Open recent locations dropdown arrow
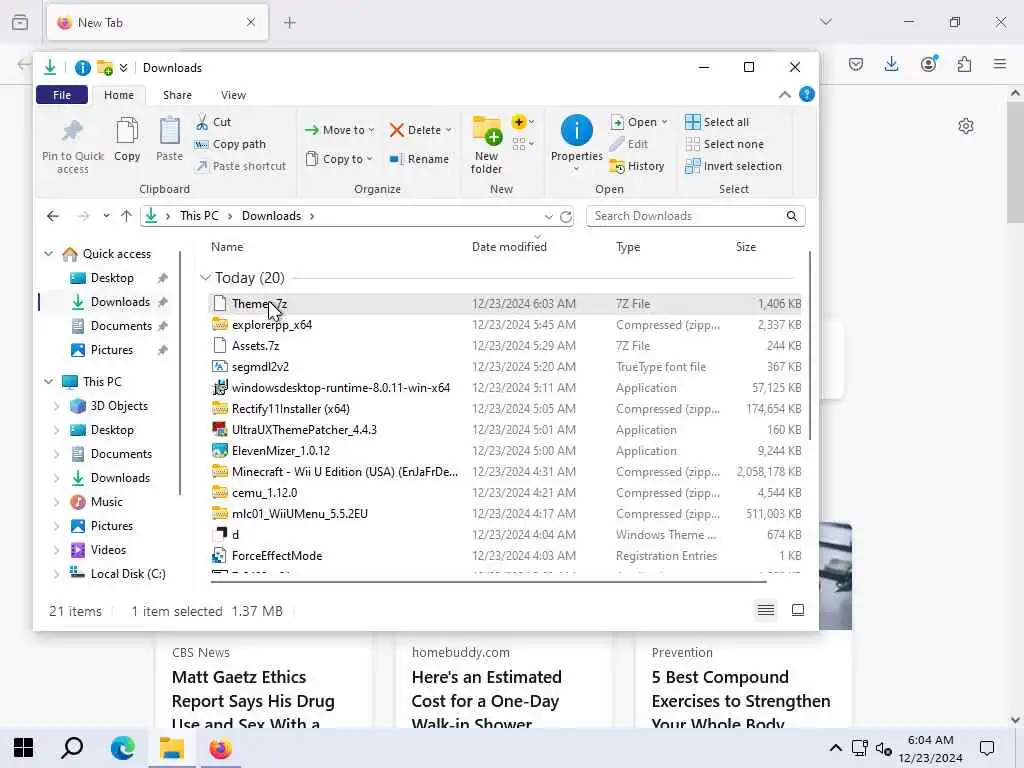Screen dimensions: 1024x768 click(x=106, y=216)
